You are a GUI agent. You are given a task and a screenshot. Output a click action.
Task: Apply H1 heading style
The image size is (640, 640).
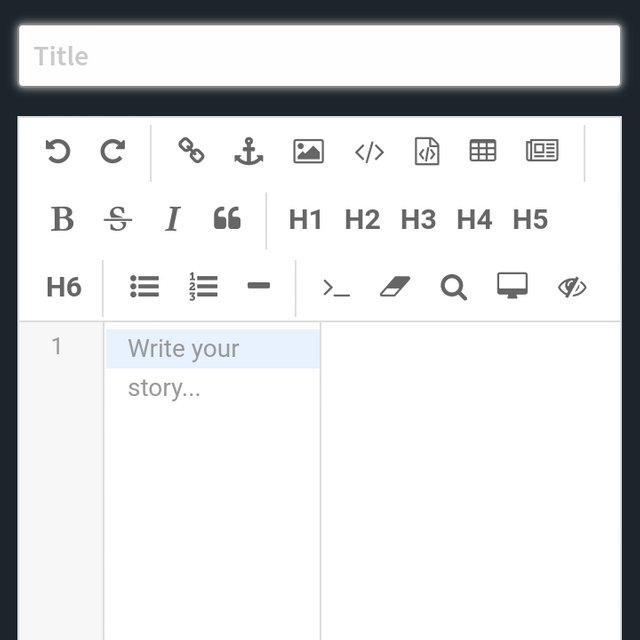click(305, 219)
